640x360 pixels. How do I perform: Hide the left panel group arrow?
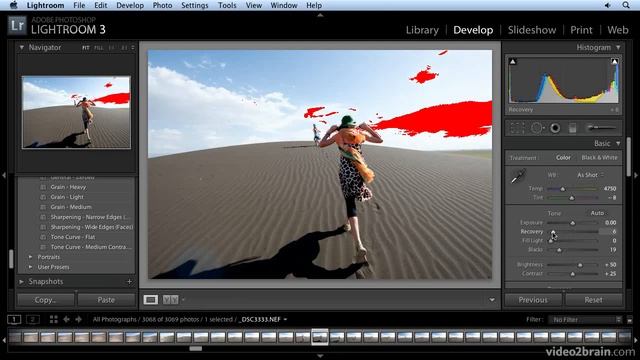4,176
